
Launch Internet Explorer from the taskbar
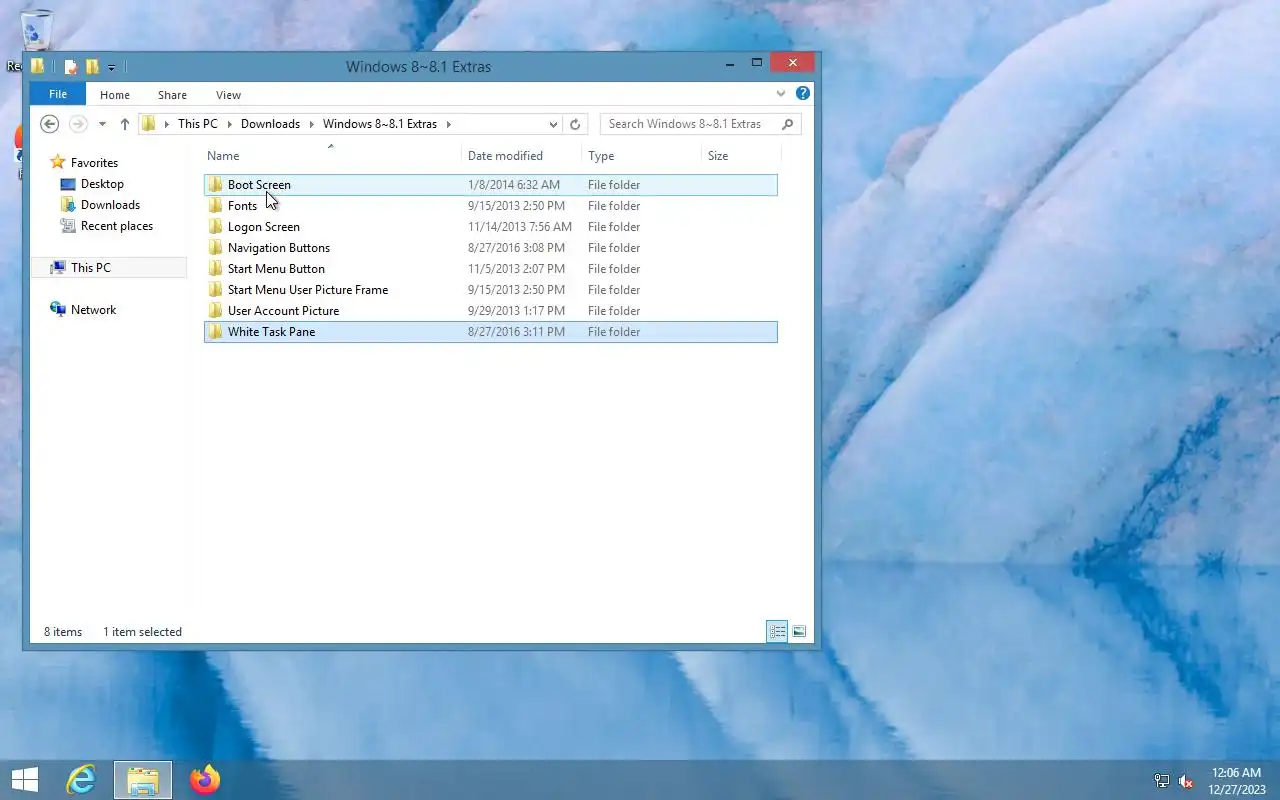point(80,779)
